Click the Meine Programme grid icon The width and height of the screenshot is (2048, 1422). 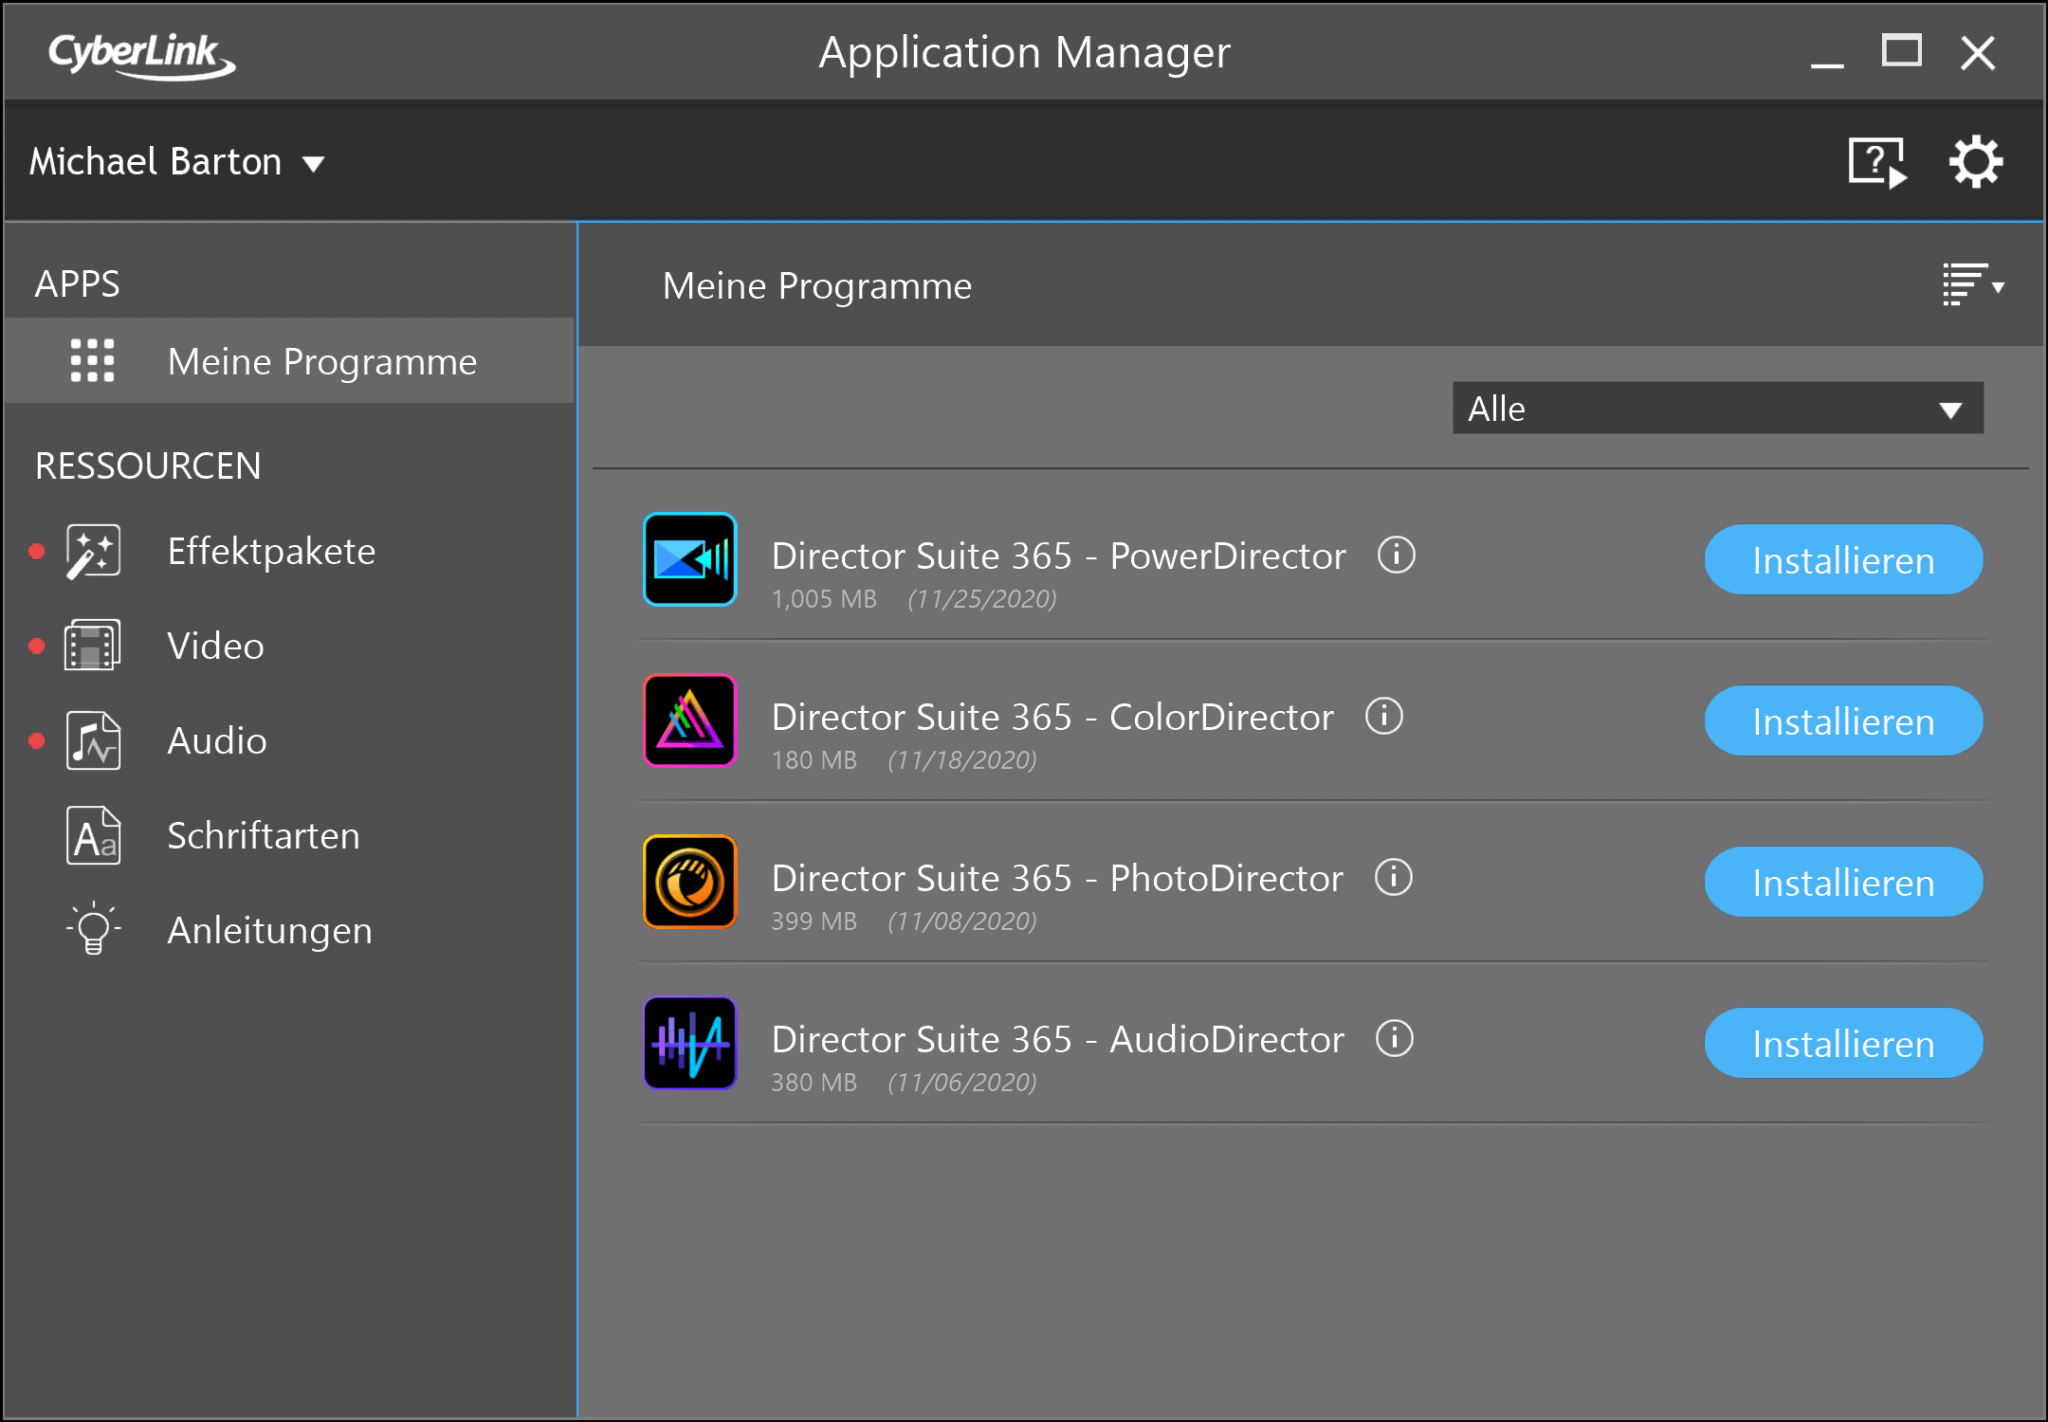[92, 360]
